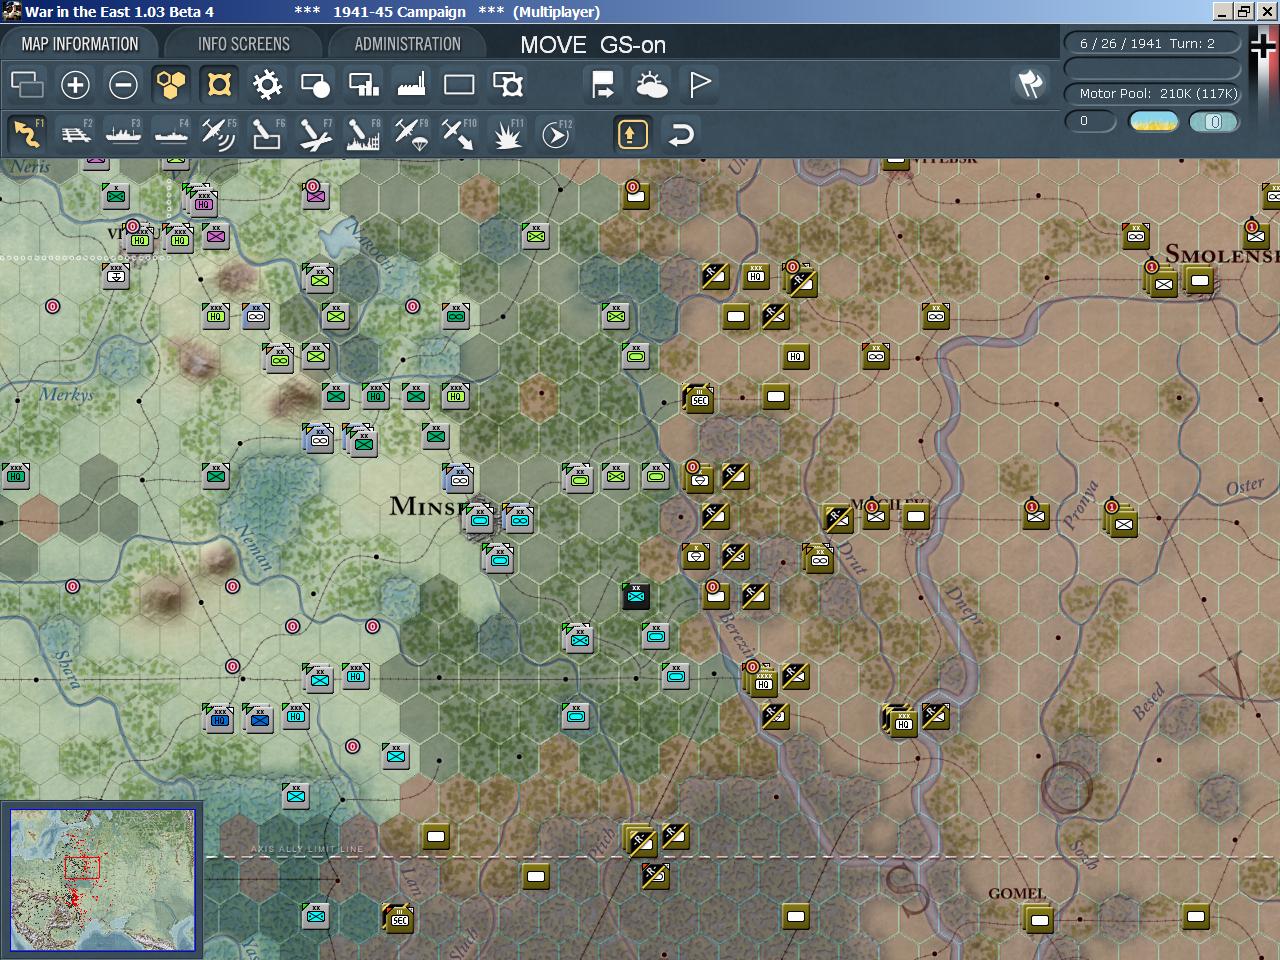Viewport: 1280px width, 960px height.
Task: Zoom out with the minus icon
Action: pyautogui.click(x=123, y=85)
